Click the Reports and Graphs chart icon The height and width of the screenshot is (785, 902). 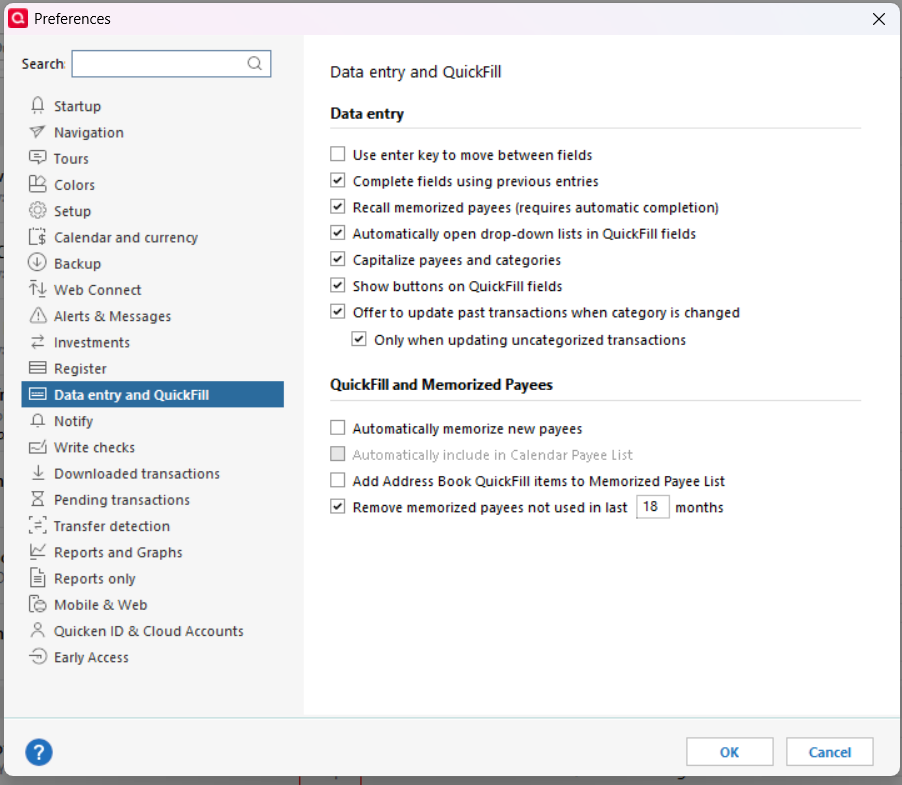tap(37, 551)
